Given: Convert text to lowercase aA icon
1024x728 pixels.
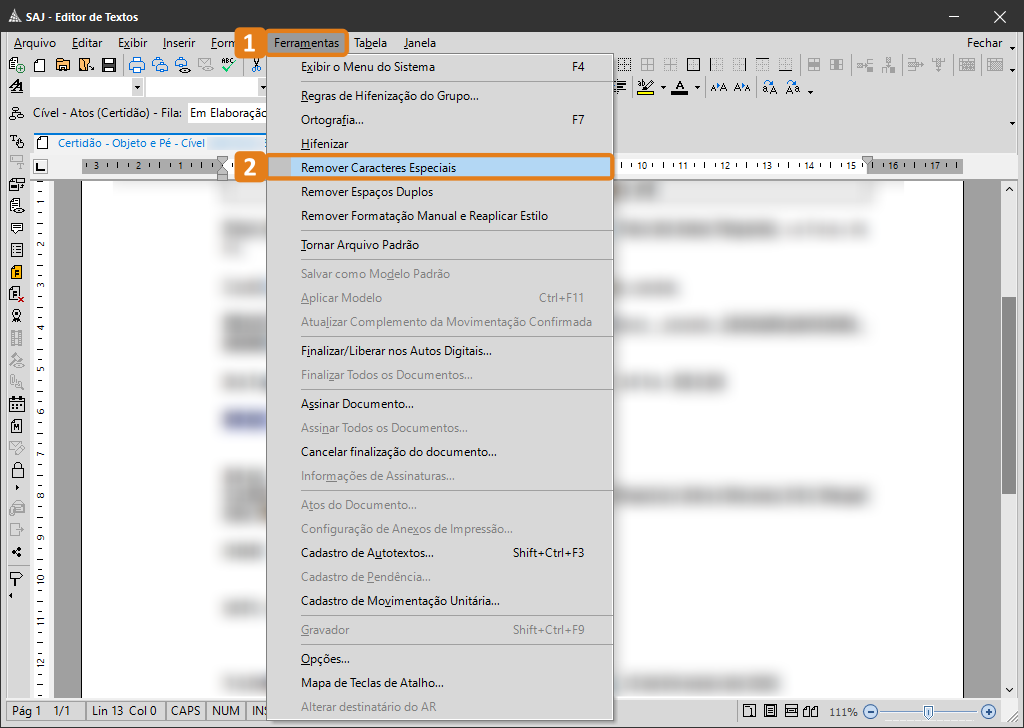Looking at the screenshot, I should [x=770, y=87].
